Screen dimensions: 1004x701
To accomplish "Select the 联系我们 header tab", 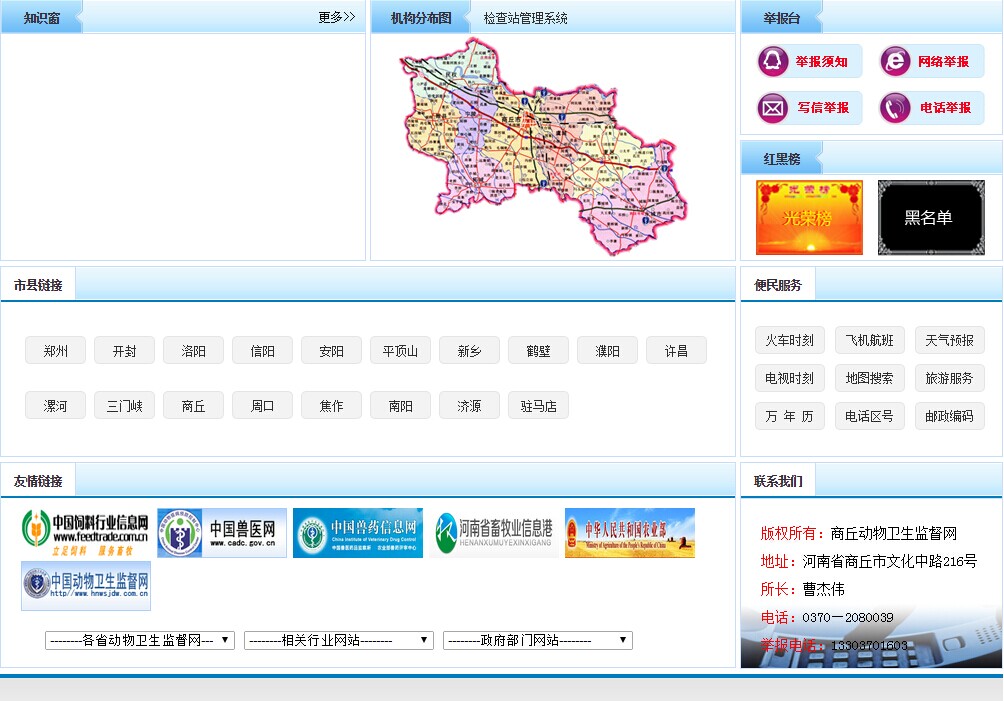I will coord(778,481).
